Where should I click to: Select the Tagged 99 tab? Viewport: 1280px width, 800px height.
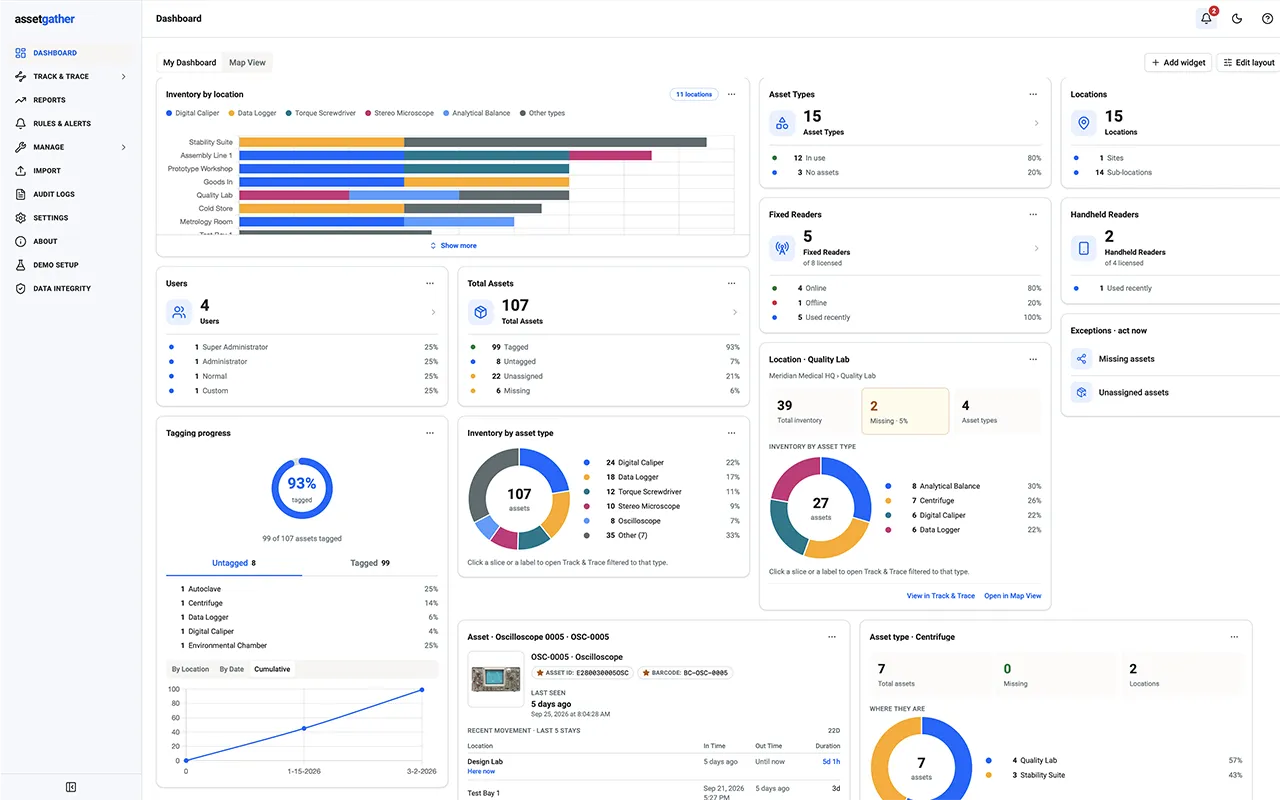pos(370,563)
